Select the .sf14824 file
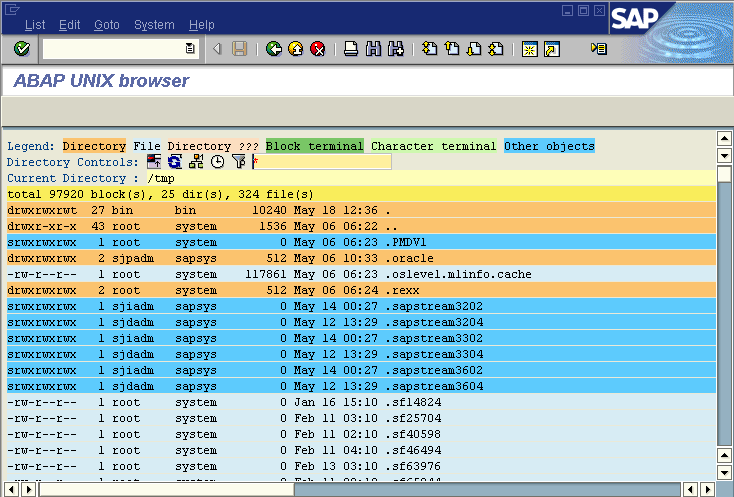This screenshot has width=734, height=497. coord(361,402)
